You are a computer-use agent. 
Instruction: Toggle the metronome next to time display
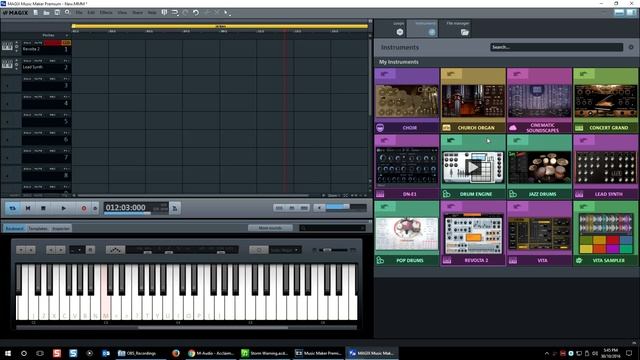(175, 208)
